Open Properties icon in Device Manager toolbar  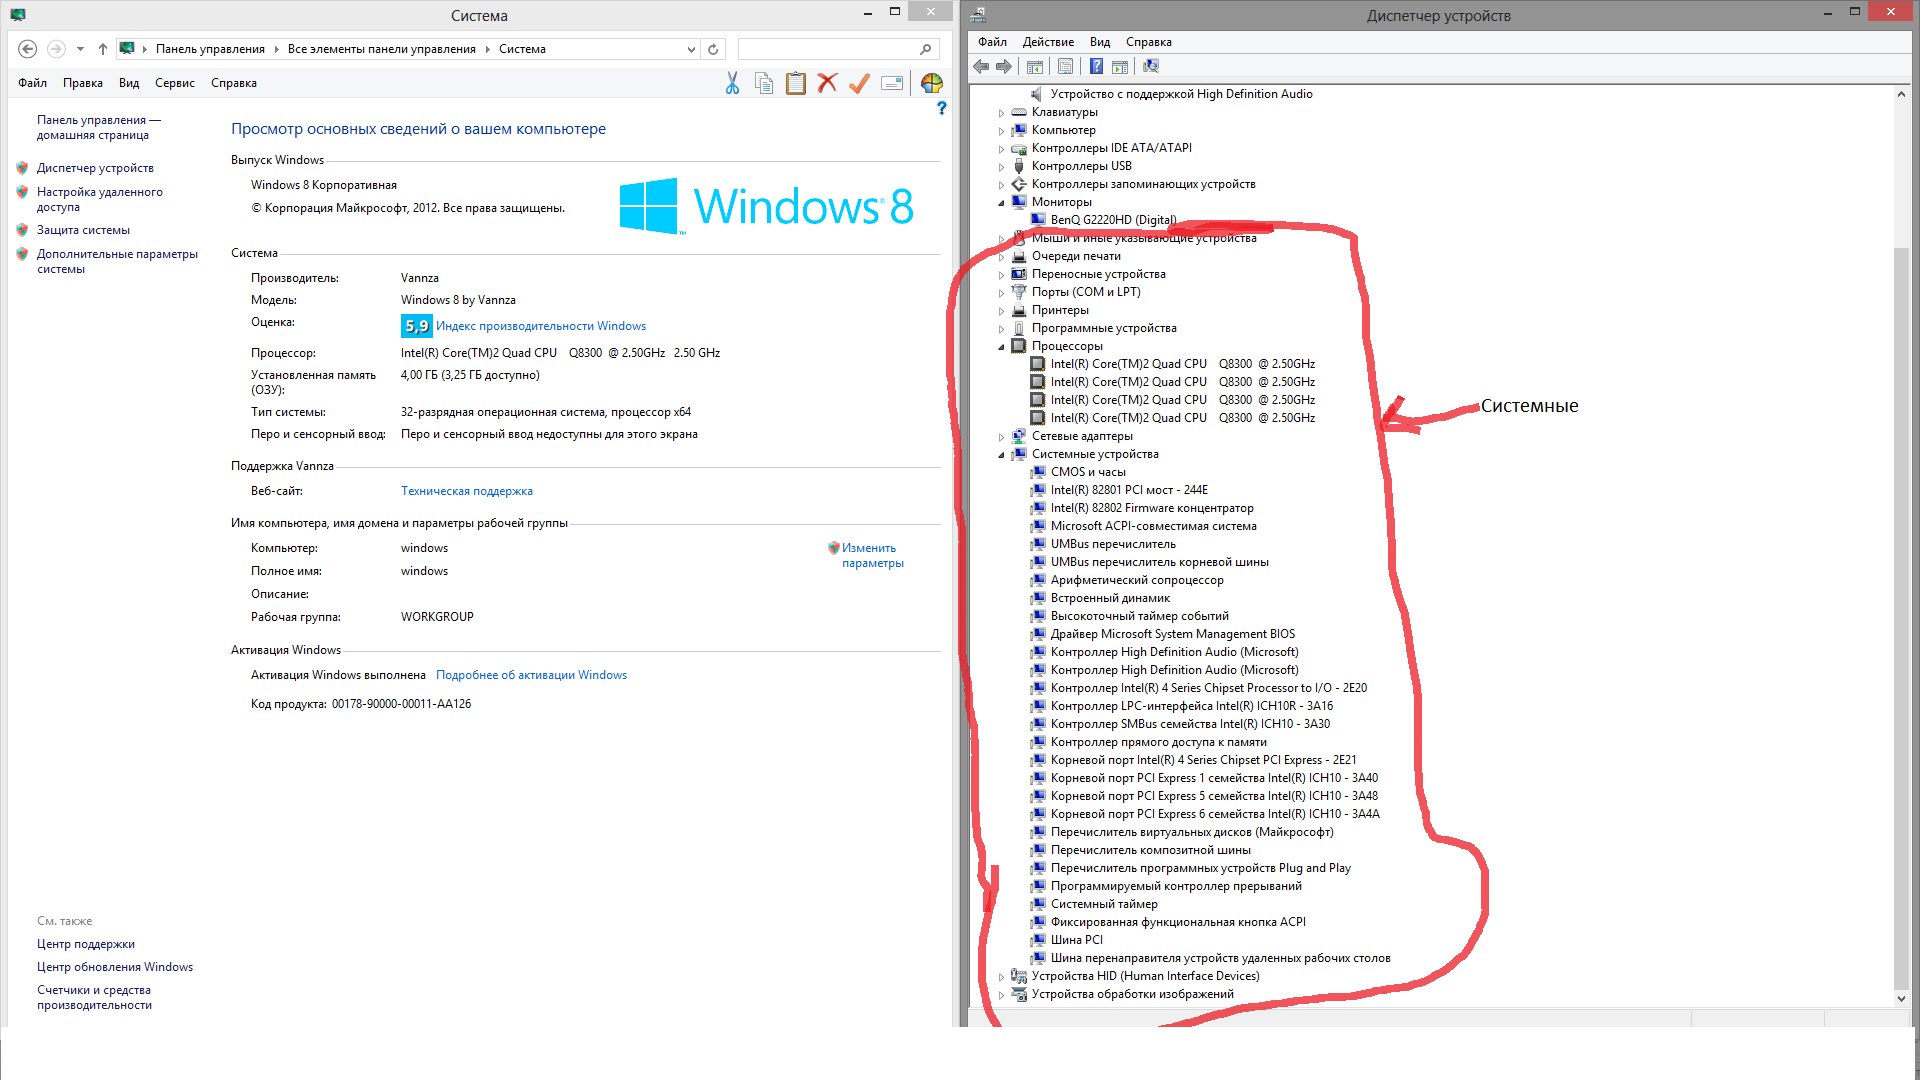[x=1065, y=67]
